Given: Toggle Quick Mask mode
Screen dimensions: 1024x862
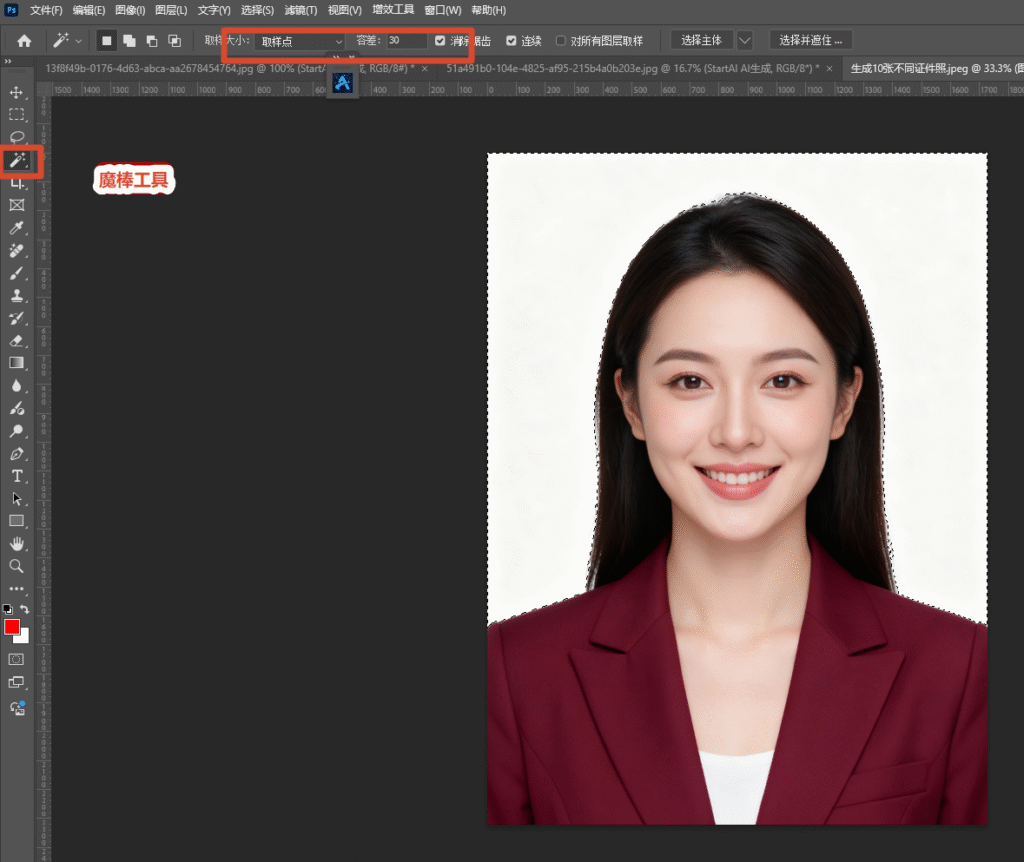Looking at the screenshot, I should pyautogui.click(x=16, y=660).
